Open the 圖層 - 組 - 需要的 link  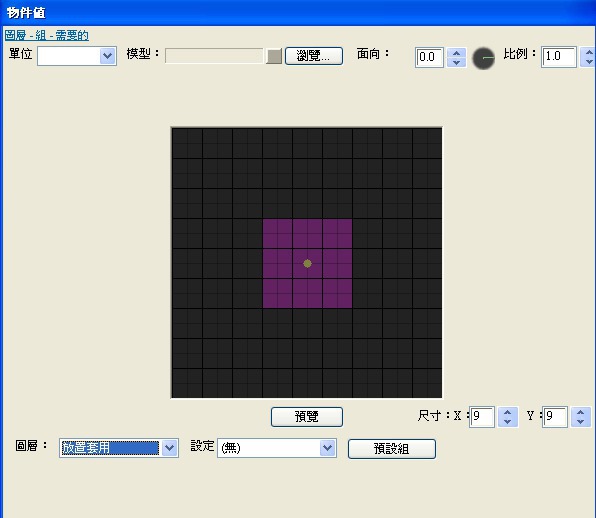[47, 35]
